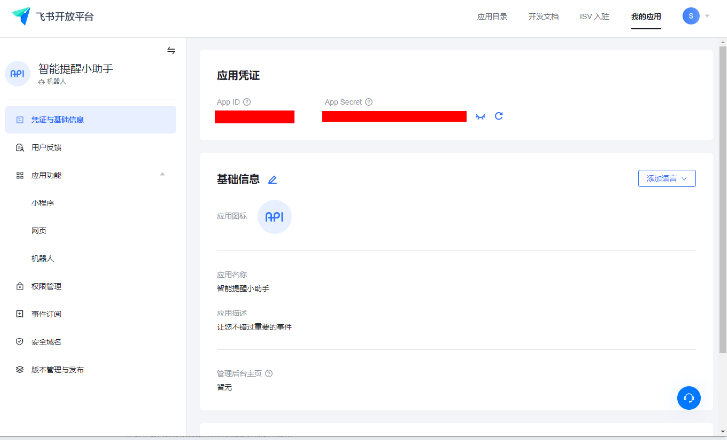Click the help icon next to 管理后台主页
The width and height of the screenshot is (727, 440).
[x=269, y=373]
